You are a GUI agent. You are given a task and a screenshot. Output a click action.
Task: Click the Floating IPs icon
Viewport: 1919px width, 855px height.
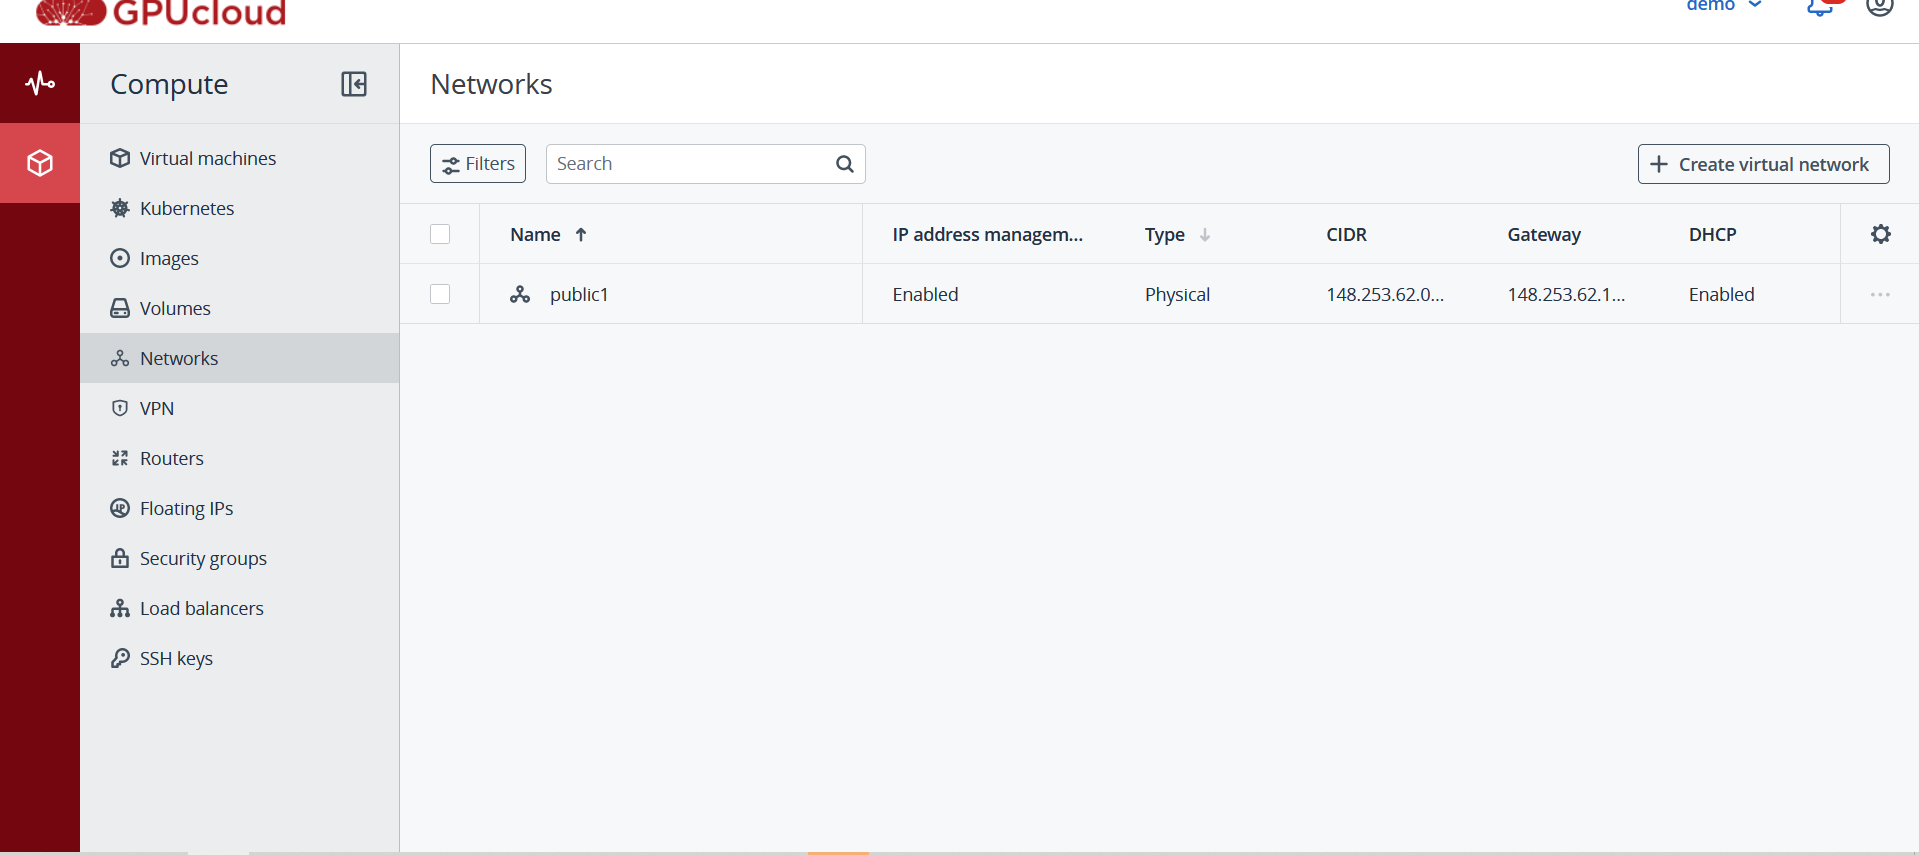pyautogui.click(x=120, y=508)
